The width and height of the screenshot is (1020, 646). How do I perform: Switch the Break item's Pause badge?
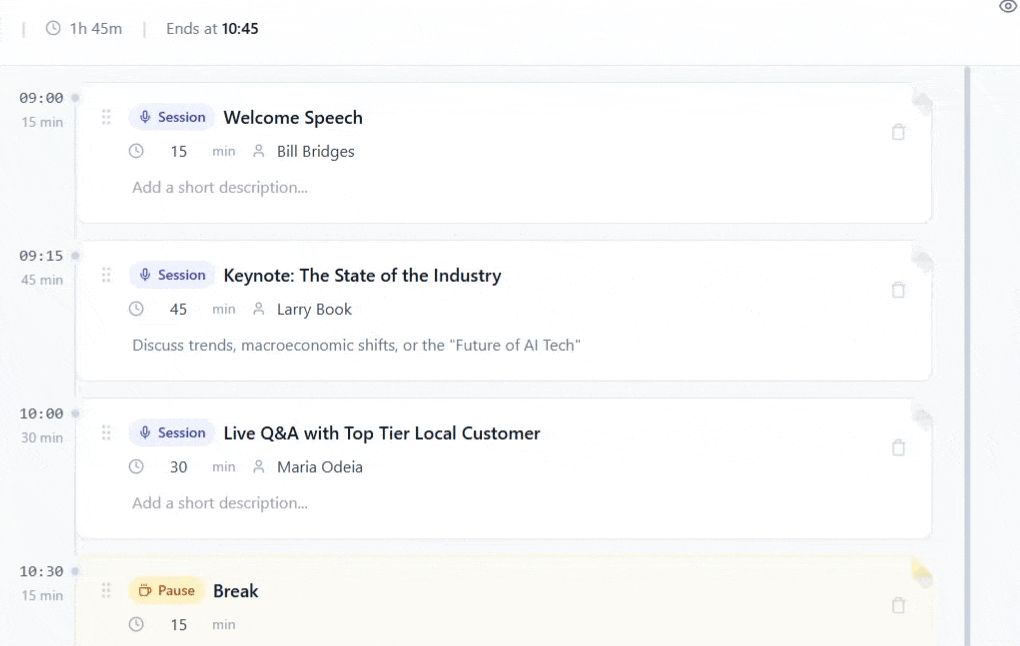166,591
